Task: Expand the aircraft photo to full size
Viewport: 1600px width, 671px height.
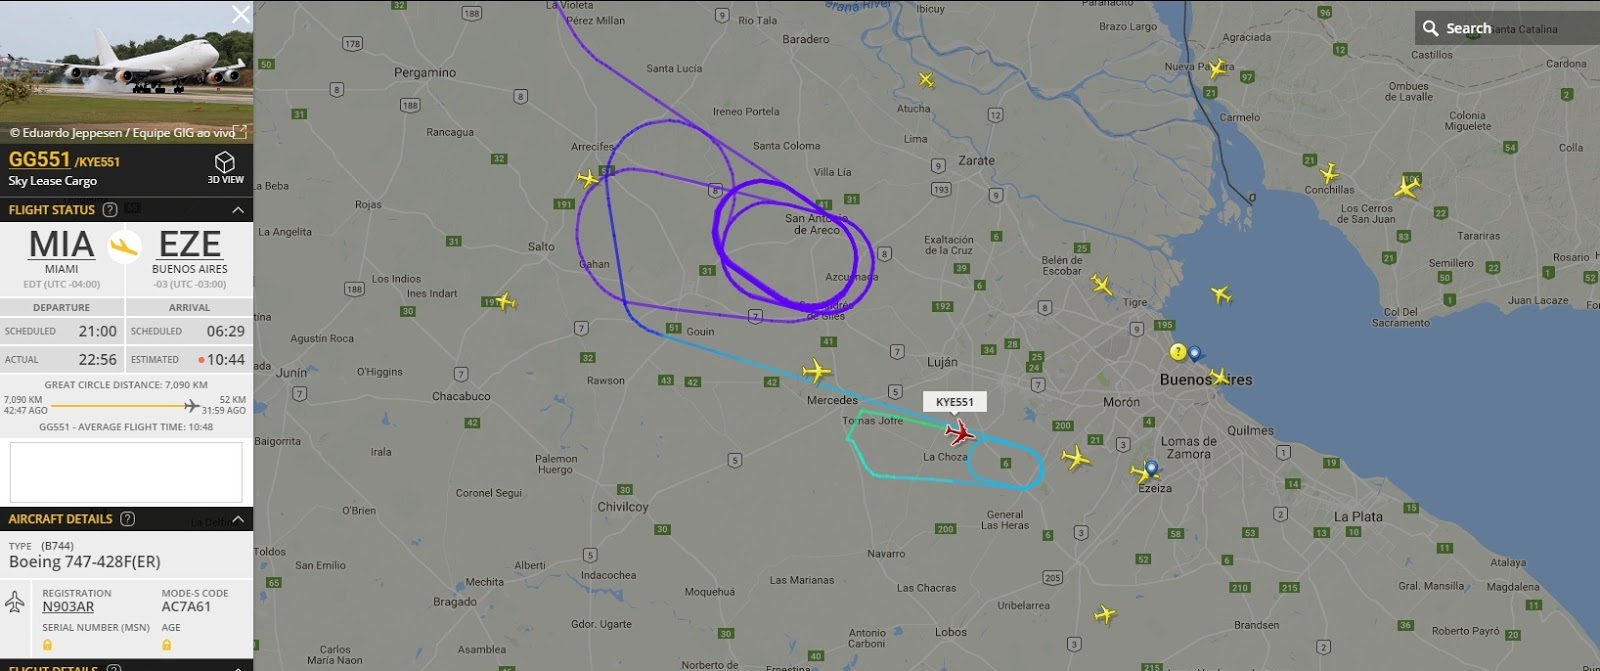Action: click(x=240, y=131)
